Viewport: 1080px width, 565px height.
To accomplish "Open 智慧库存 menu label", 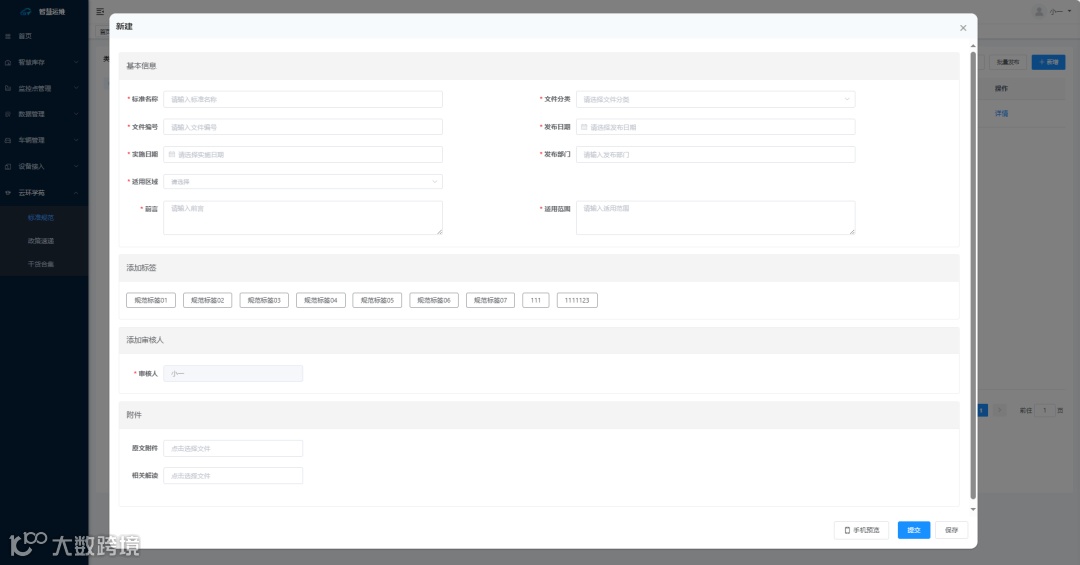I will [x=31, y=62].
